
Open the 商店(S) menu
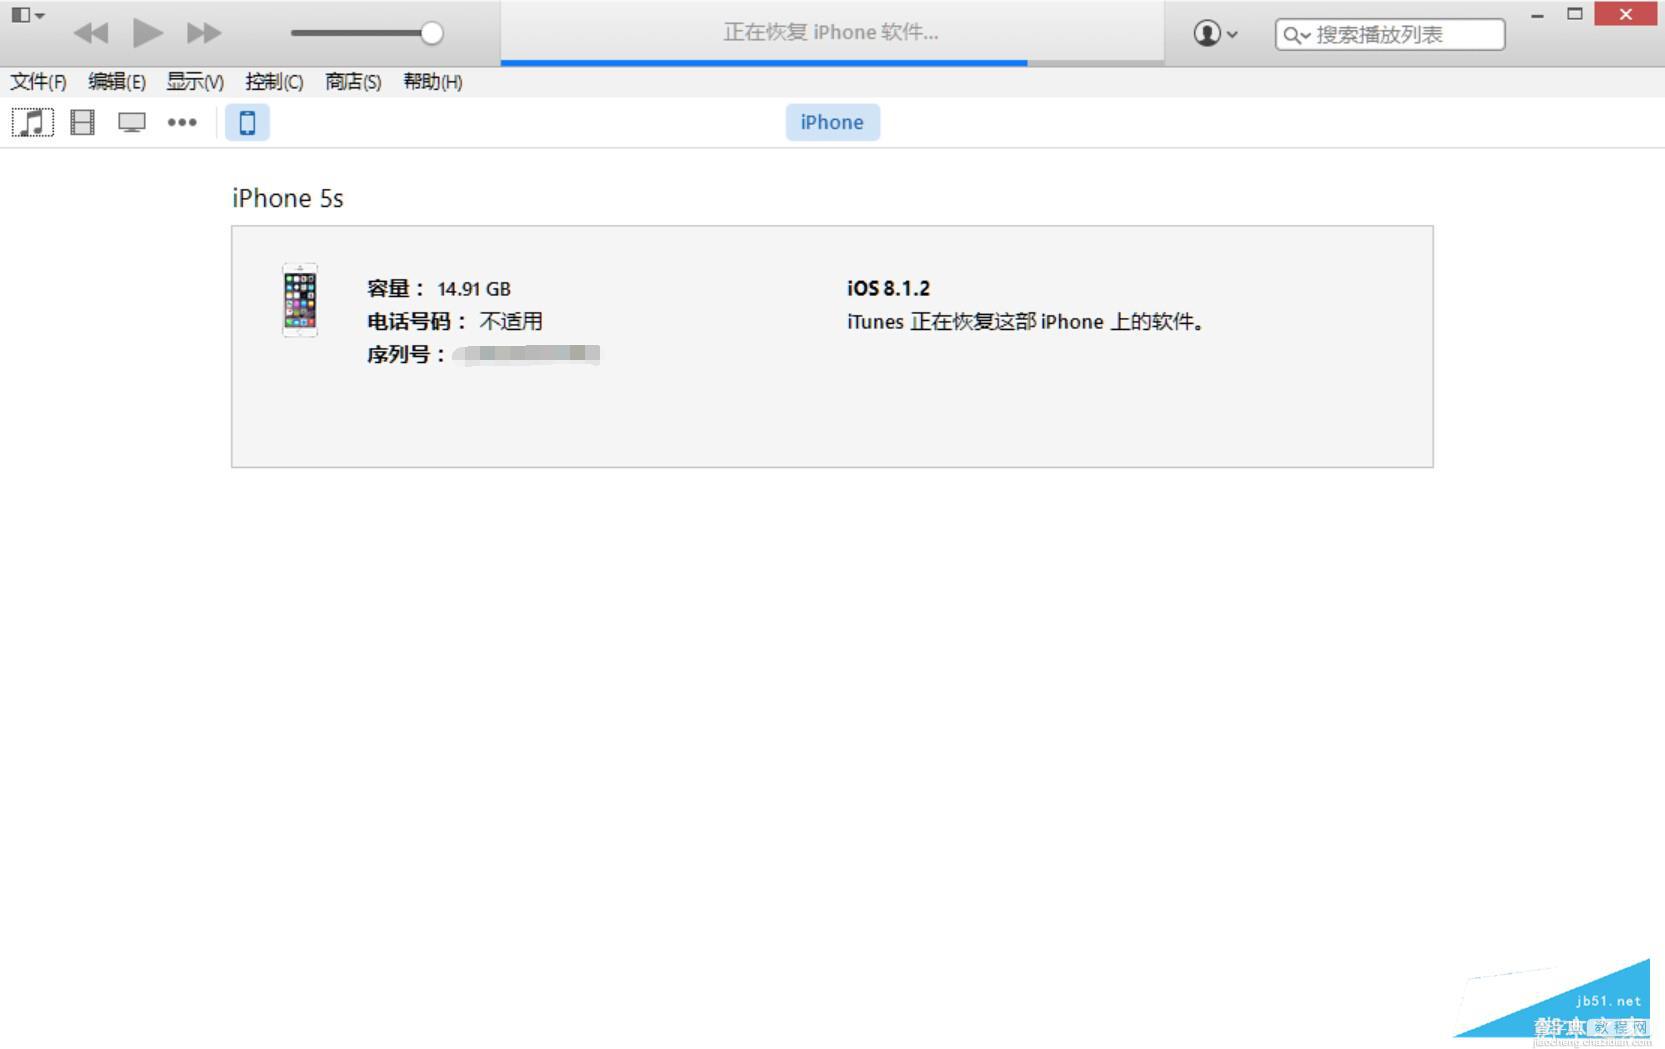(x=353, y=82)
